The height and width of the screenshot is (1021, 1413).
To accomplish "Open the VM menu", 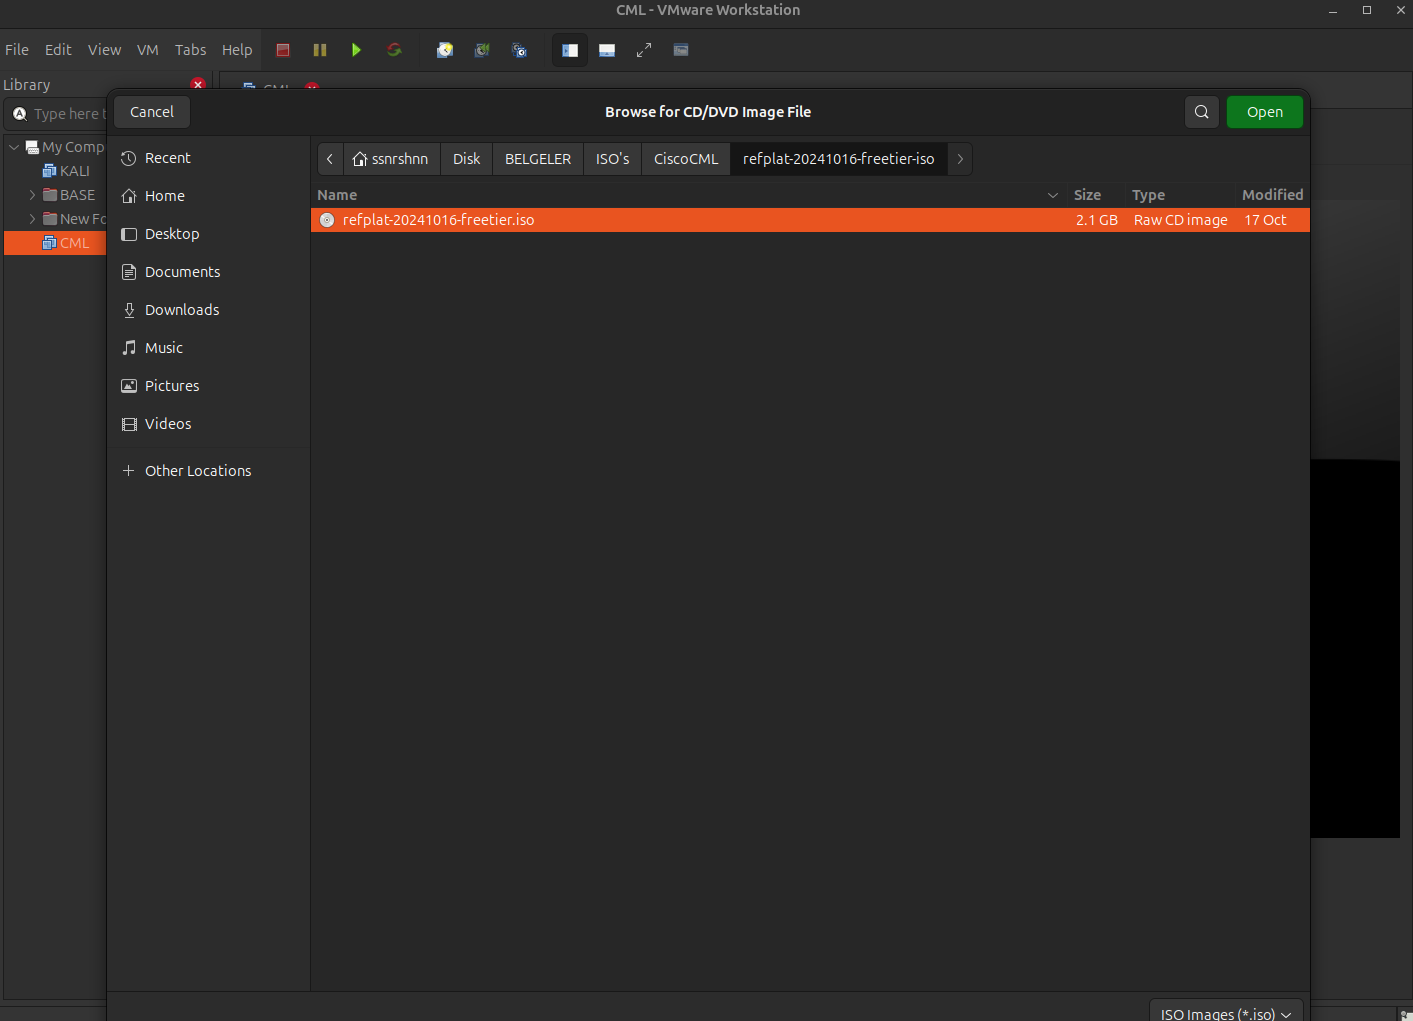I will 147,50.
